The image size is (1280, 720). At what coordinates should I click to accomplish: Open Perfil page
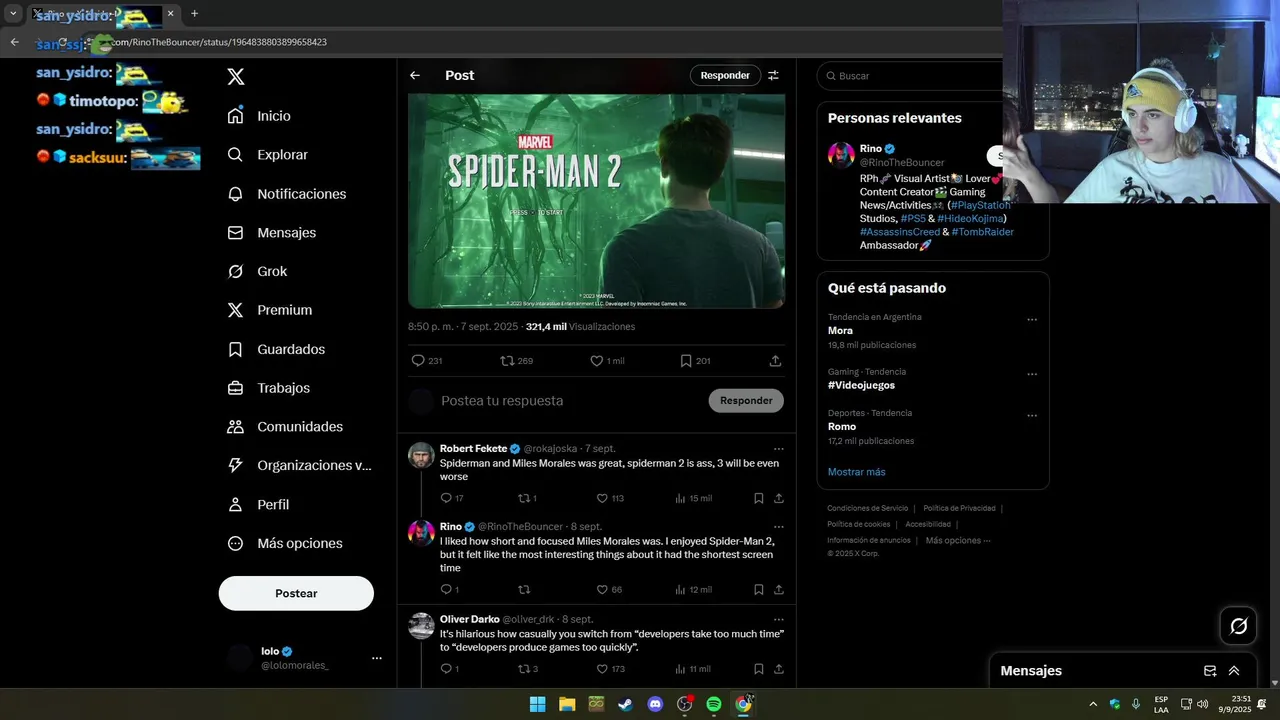click(258, 504)
